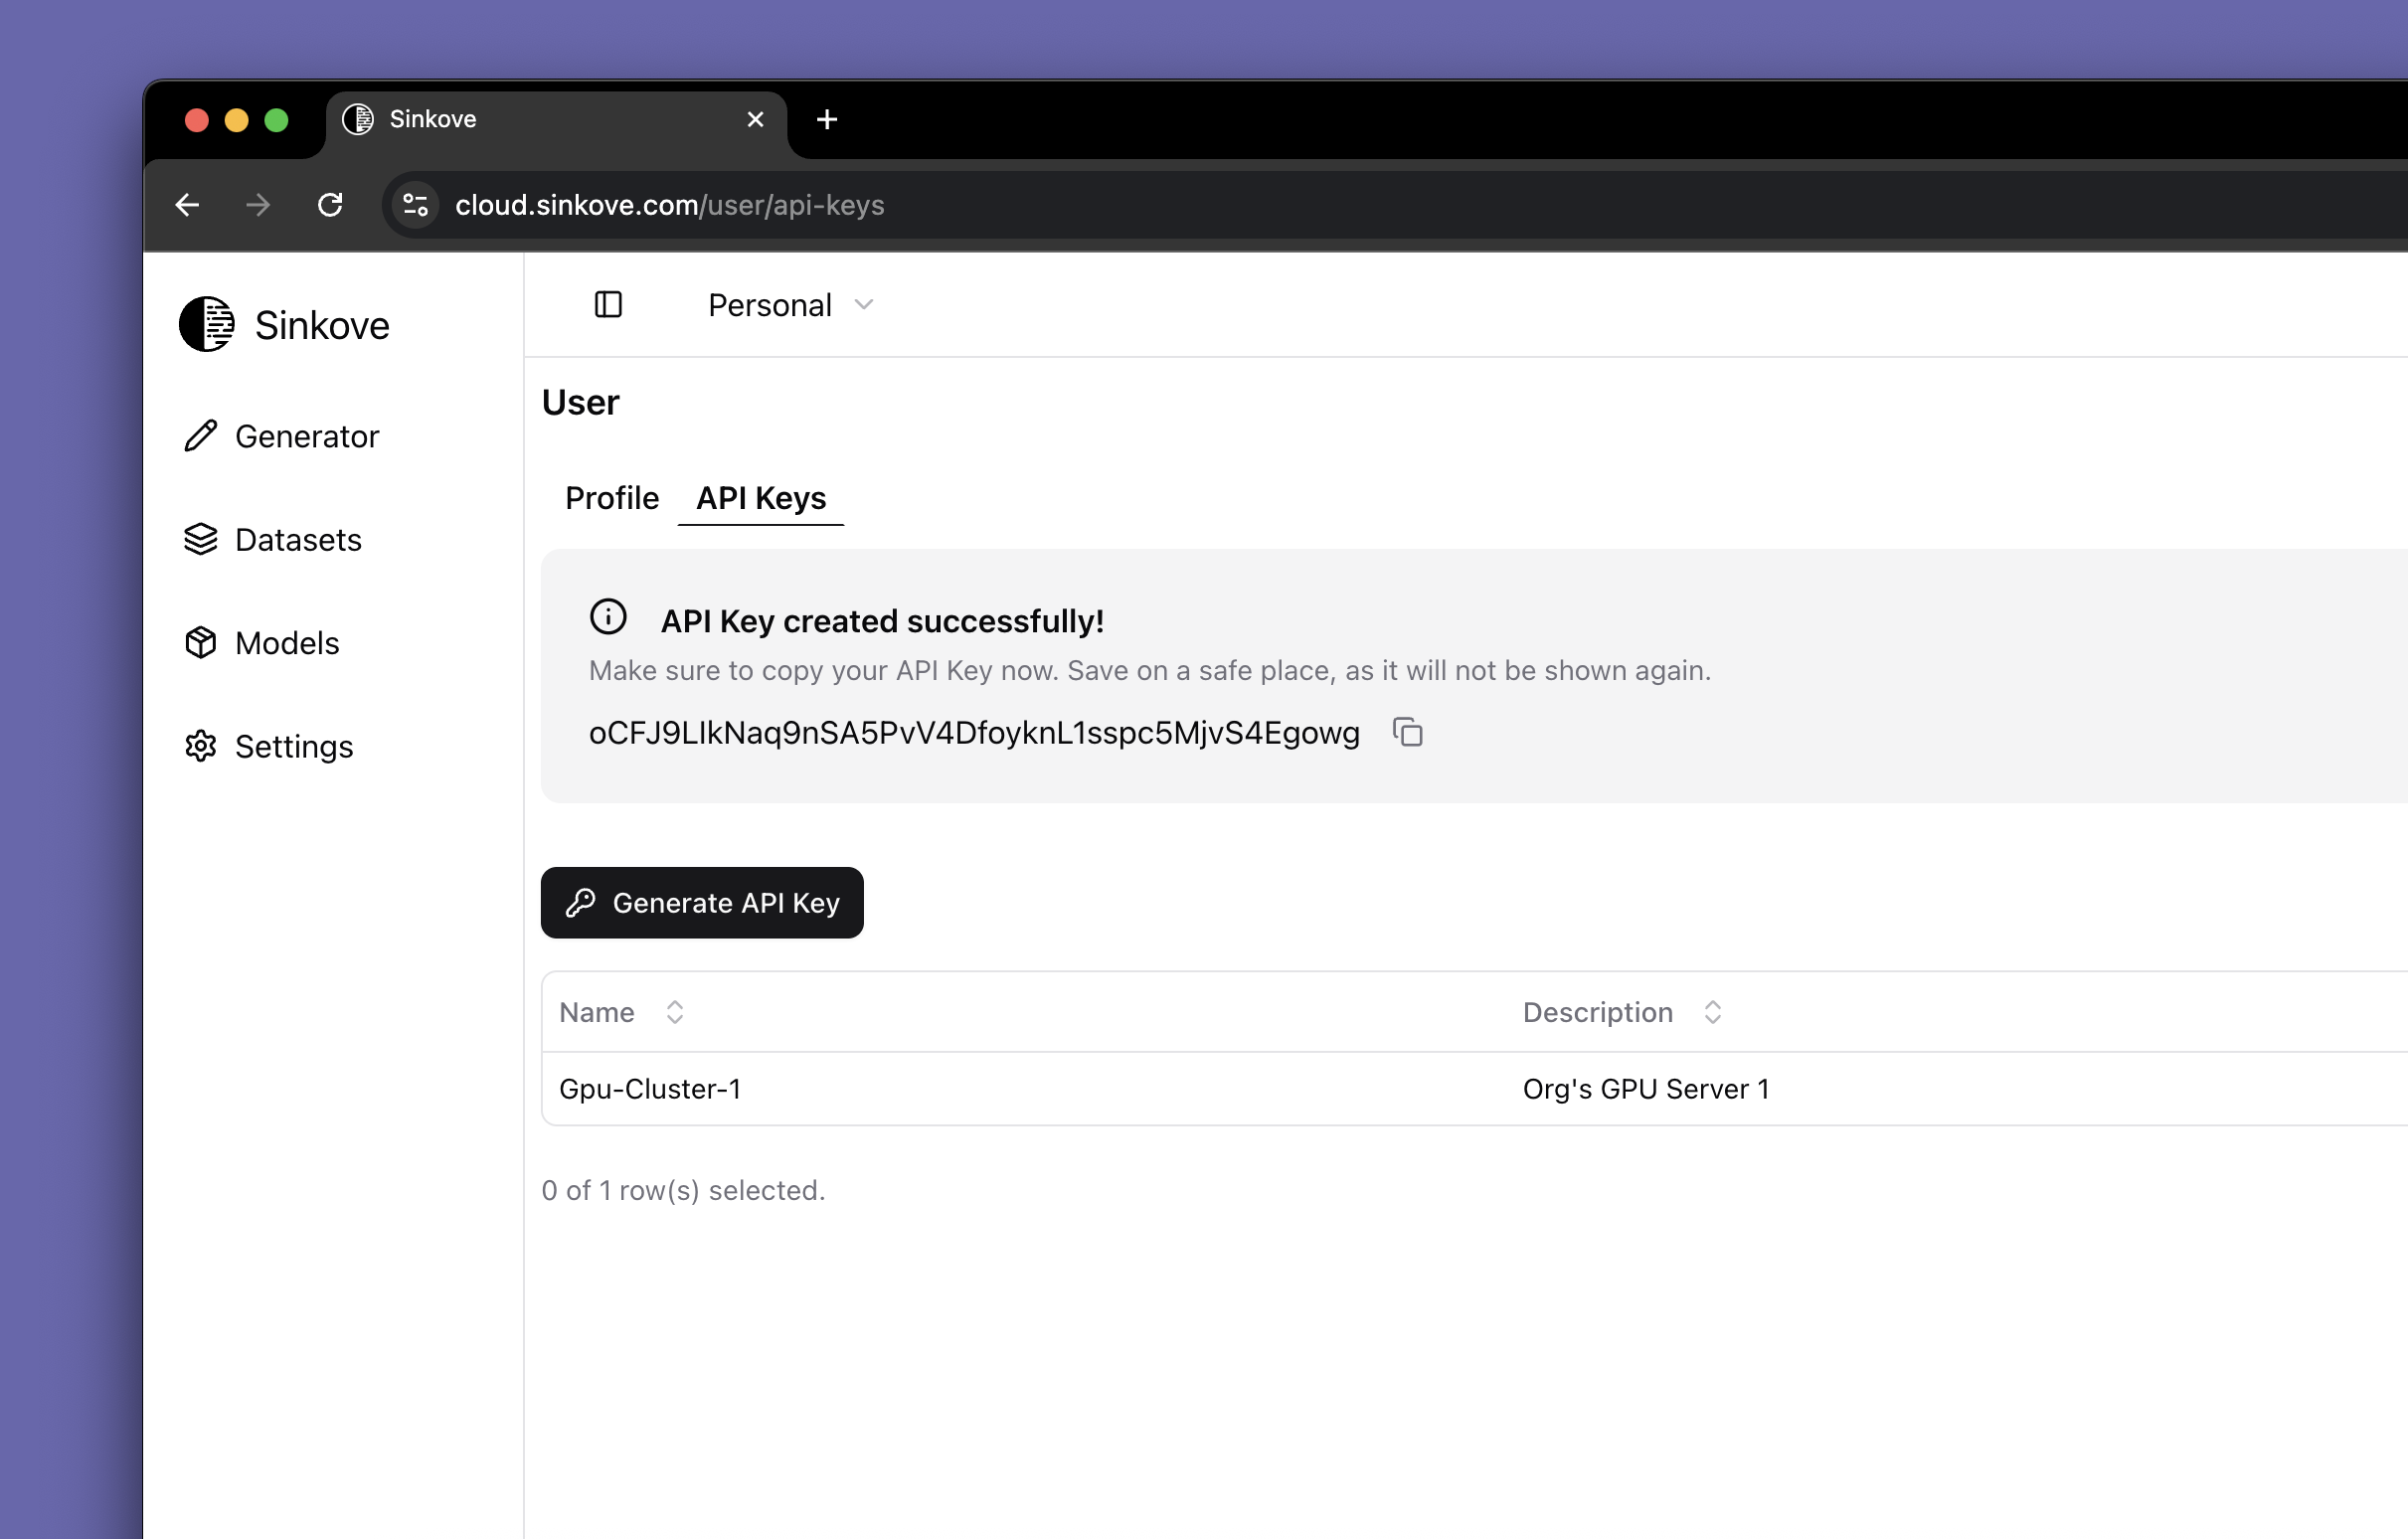Open the Datasets section
This screenshot has width=2408, height=1539.
[298, 539]
